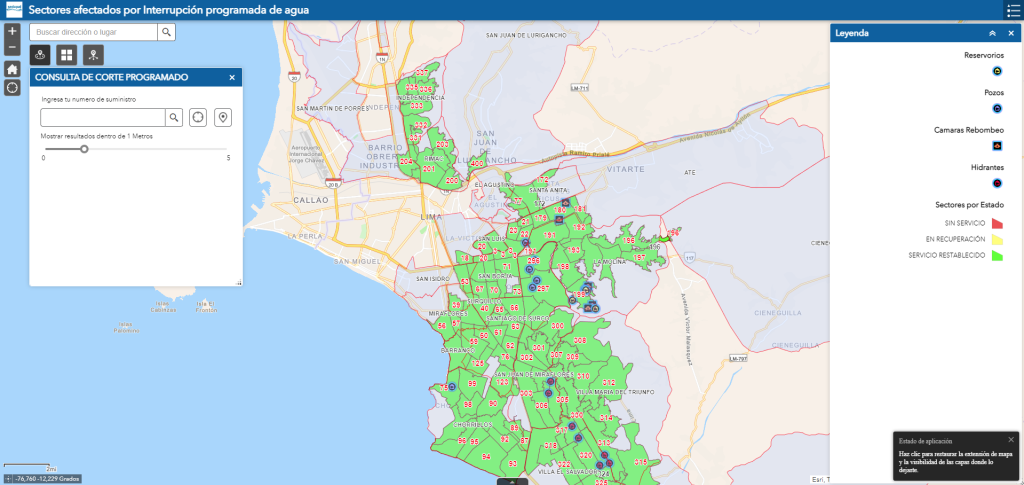Search the entered address or place
The width and height of the screenshot is (1024, 485).
167,32
